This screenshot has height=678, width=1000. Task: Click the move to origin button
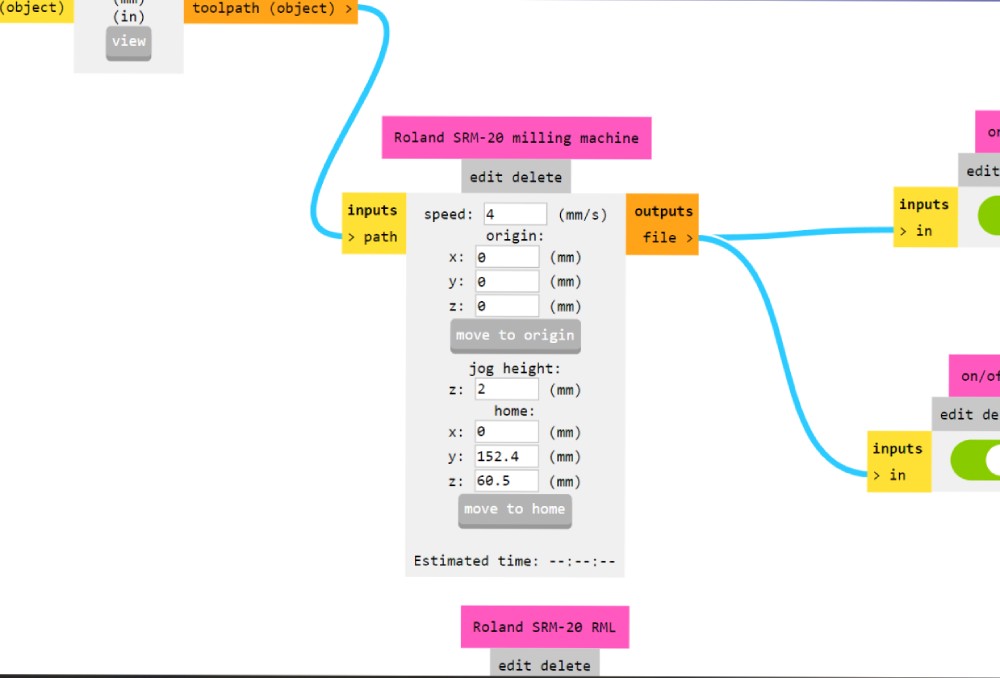pos(515,336)
